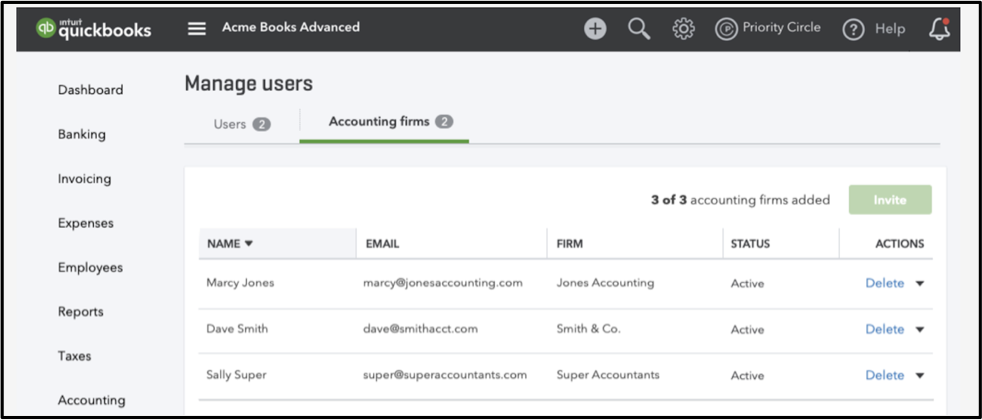The height and width of the screenshot is (420, 982).
Task: Click the Jones Accounting firm cell
Action: point(605,283)
